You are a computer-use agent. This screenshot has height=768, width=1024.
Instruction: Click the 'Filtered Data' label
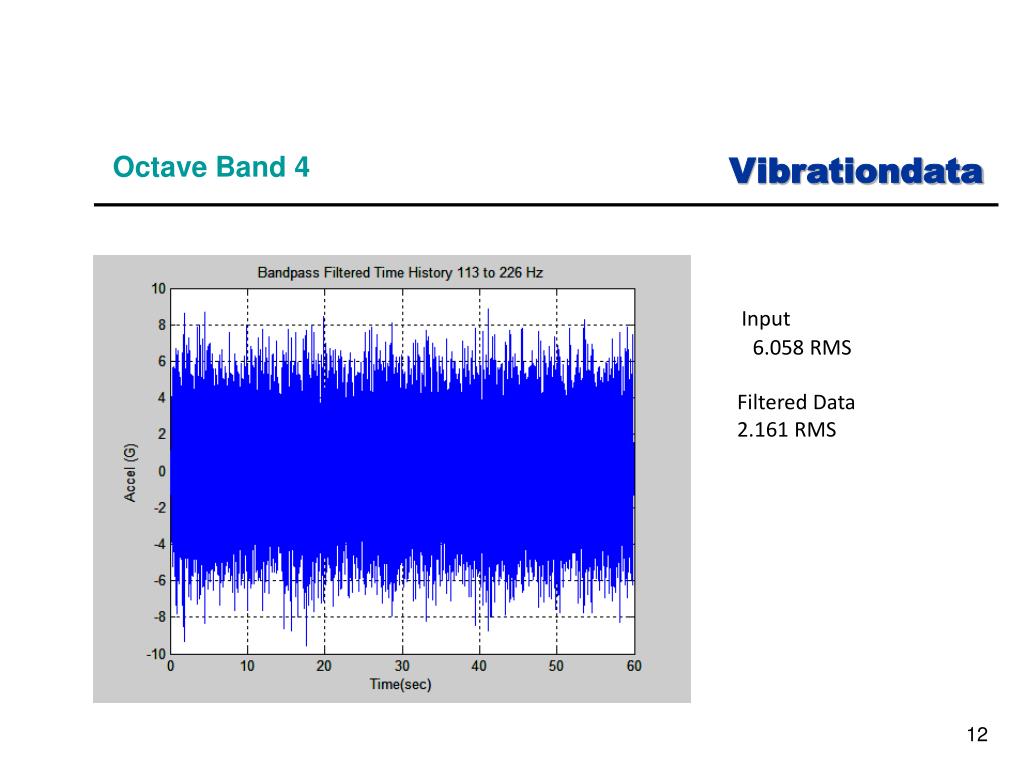pos(796,402)
